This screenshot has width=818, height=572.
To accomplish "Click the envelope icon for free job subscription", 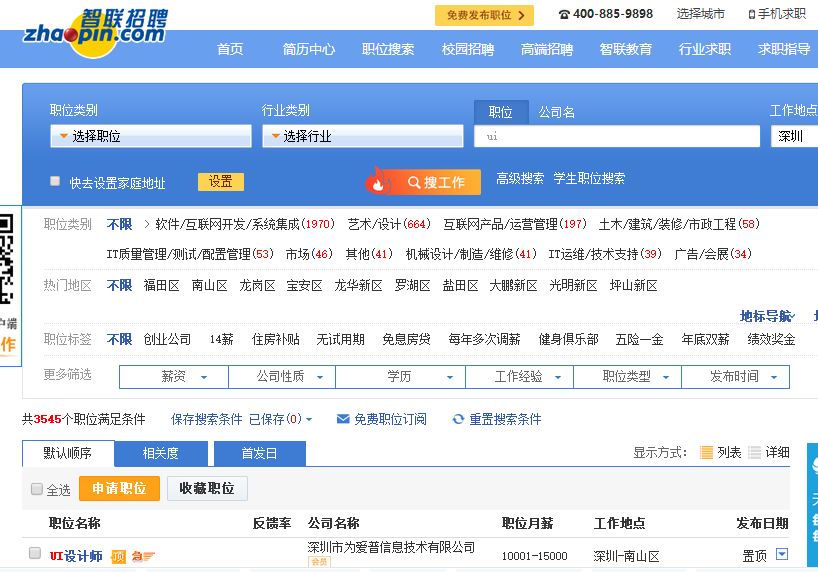I will (343, 419).
